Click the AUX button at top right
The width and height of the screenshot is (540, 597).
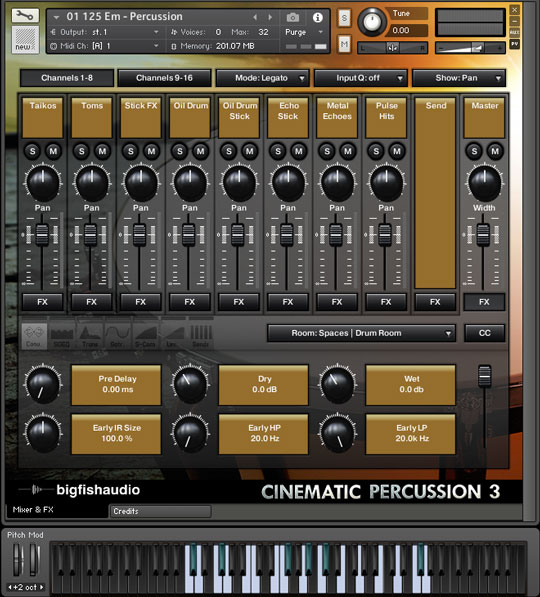click(514, 32)
